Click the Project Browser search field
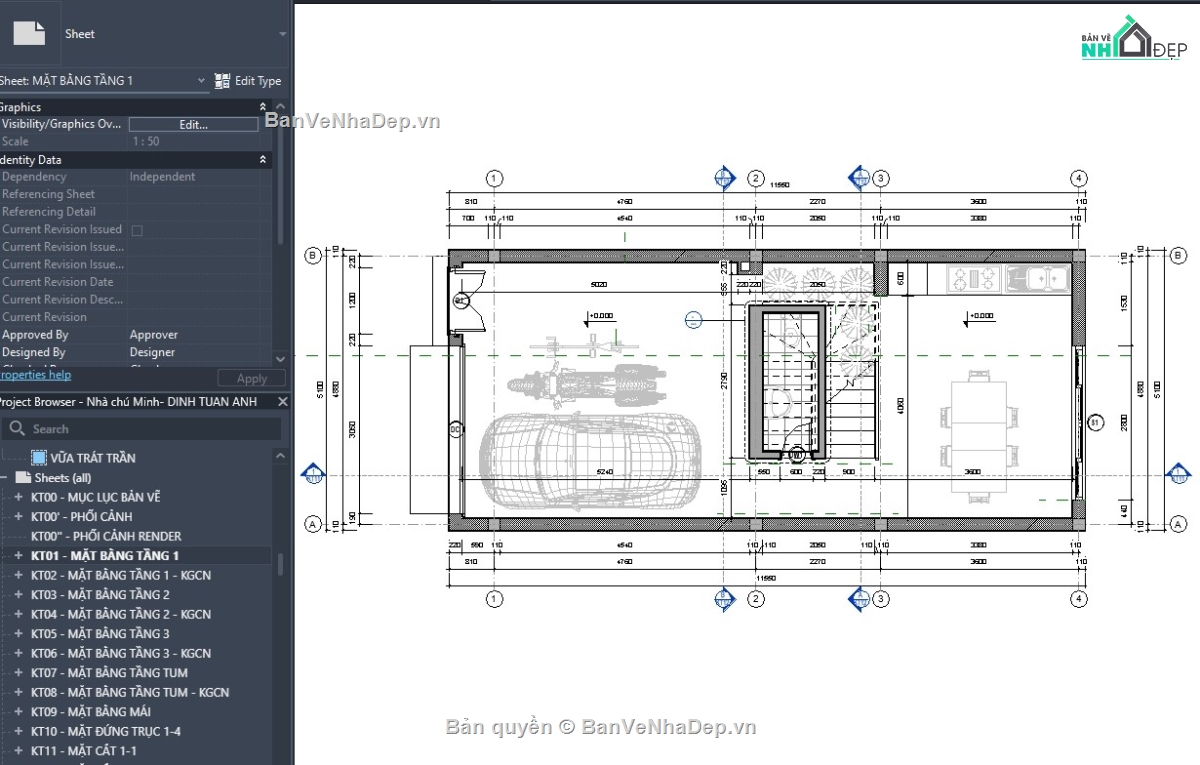The height and width of the screenshot is (765, 1200). tap(140, 429)
